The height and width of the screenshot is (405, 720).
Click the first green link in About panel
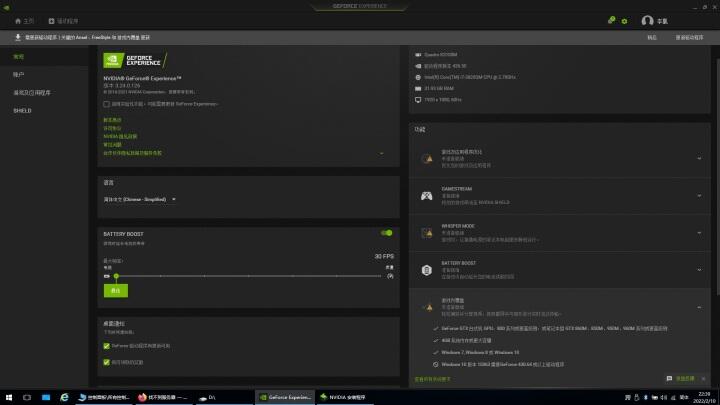pos(112,120)
